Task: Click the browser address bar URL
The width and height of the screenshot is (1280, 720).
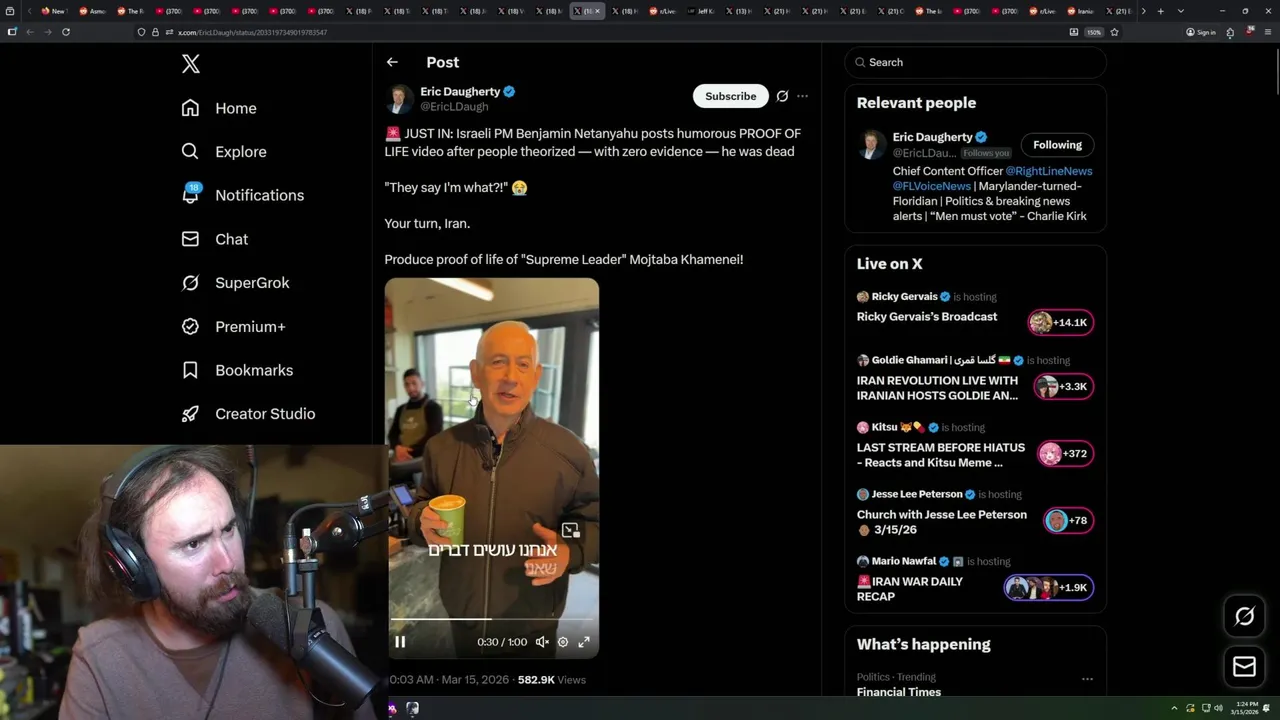Action: point(252,32)
